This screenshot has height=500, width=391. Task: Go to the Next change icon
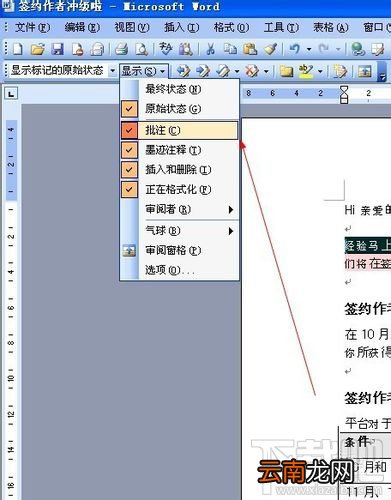pyautogui.click(x=203, y=71)
